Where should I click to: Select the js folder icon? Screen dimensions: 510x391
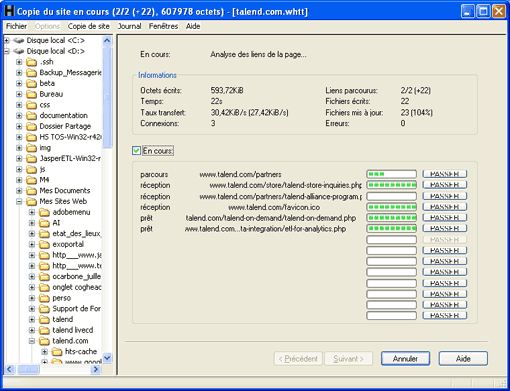31,169
